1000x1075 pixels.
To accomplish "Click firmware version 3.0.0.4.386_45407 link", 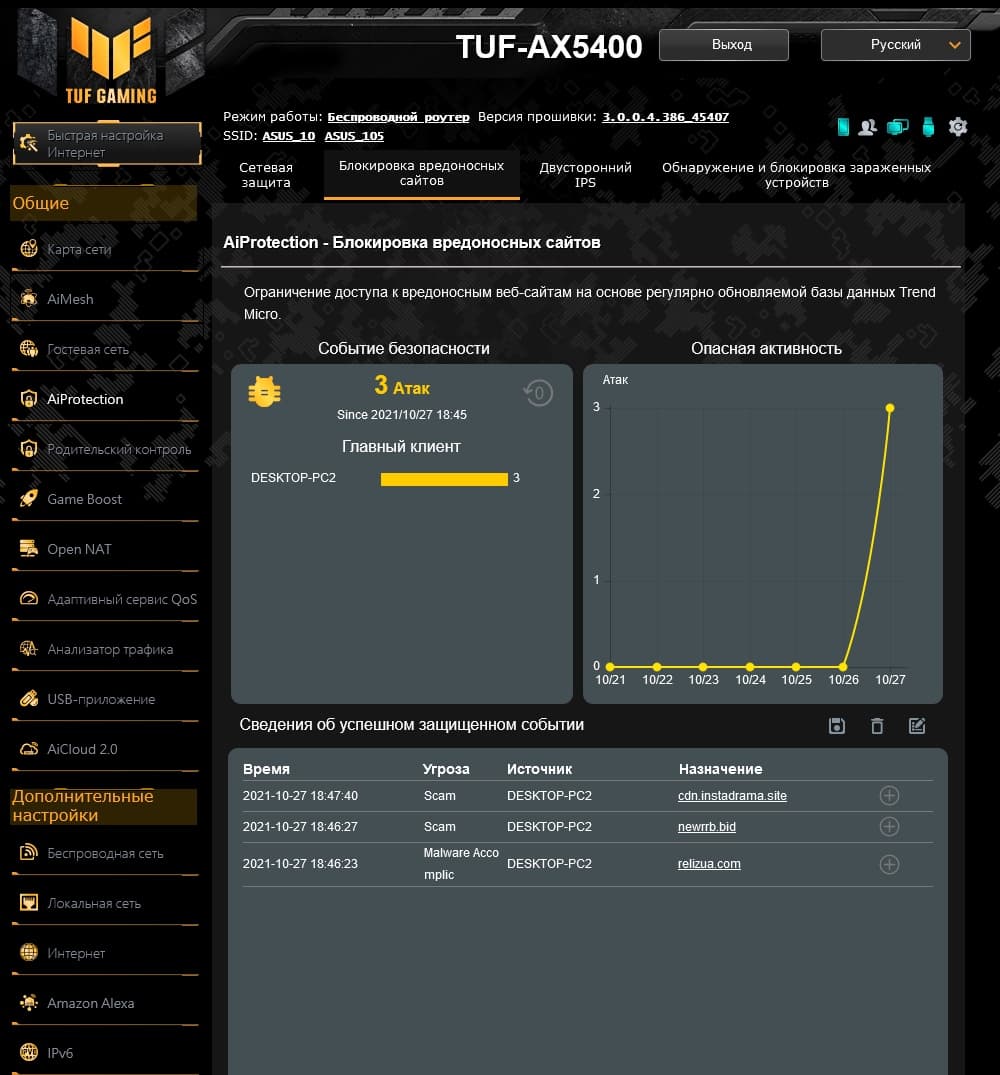I will click(x=666, y=117).
